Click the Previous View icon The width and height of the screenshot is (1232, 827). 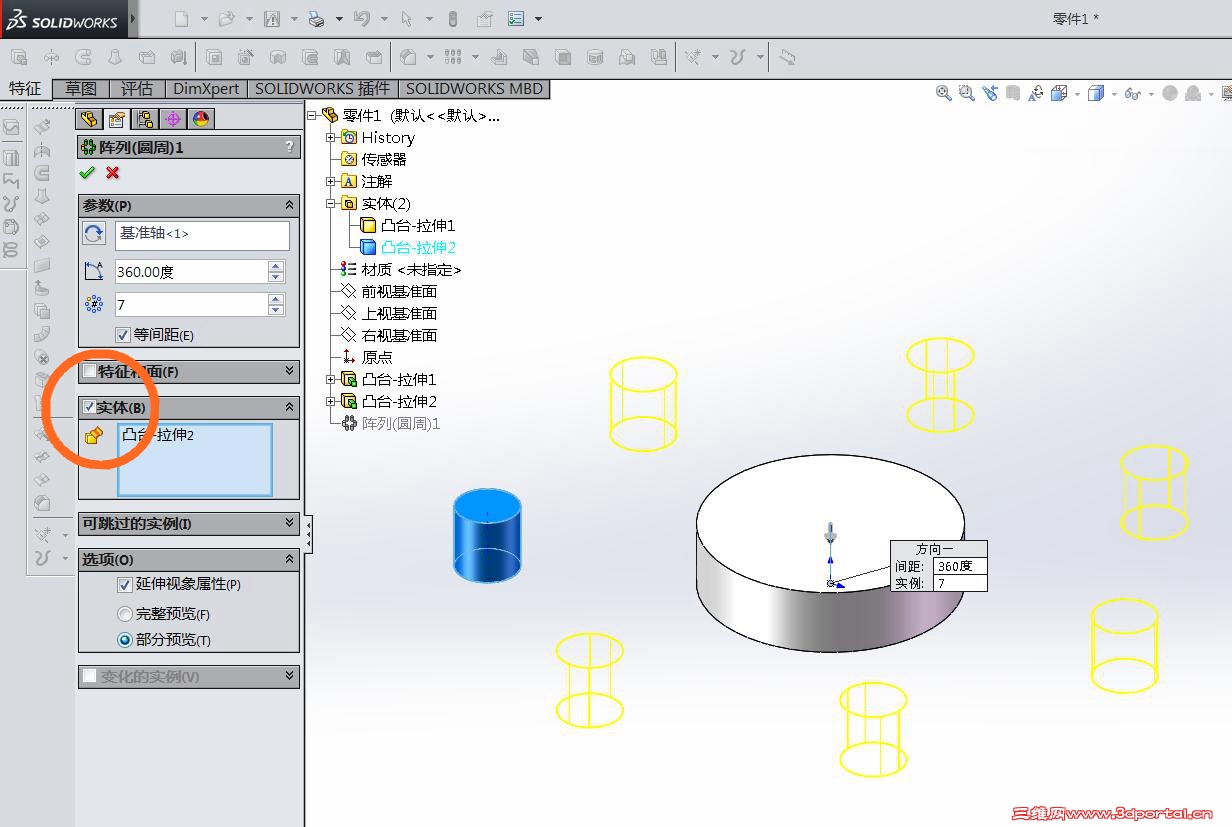point(990,93)
